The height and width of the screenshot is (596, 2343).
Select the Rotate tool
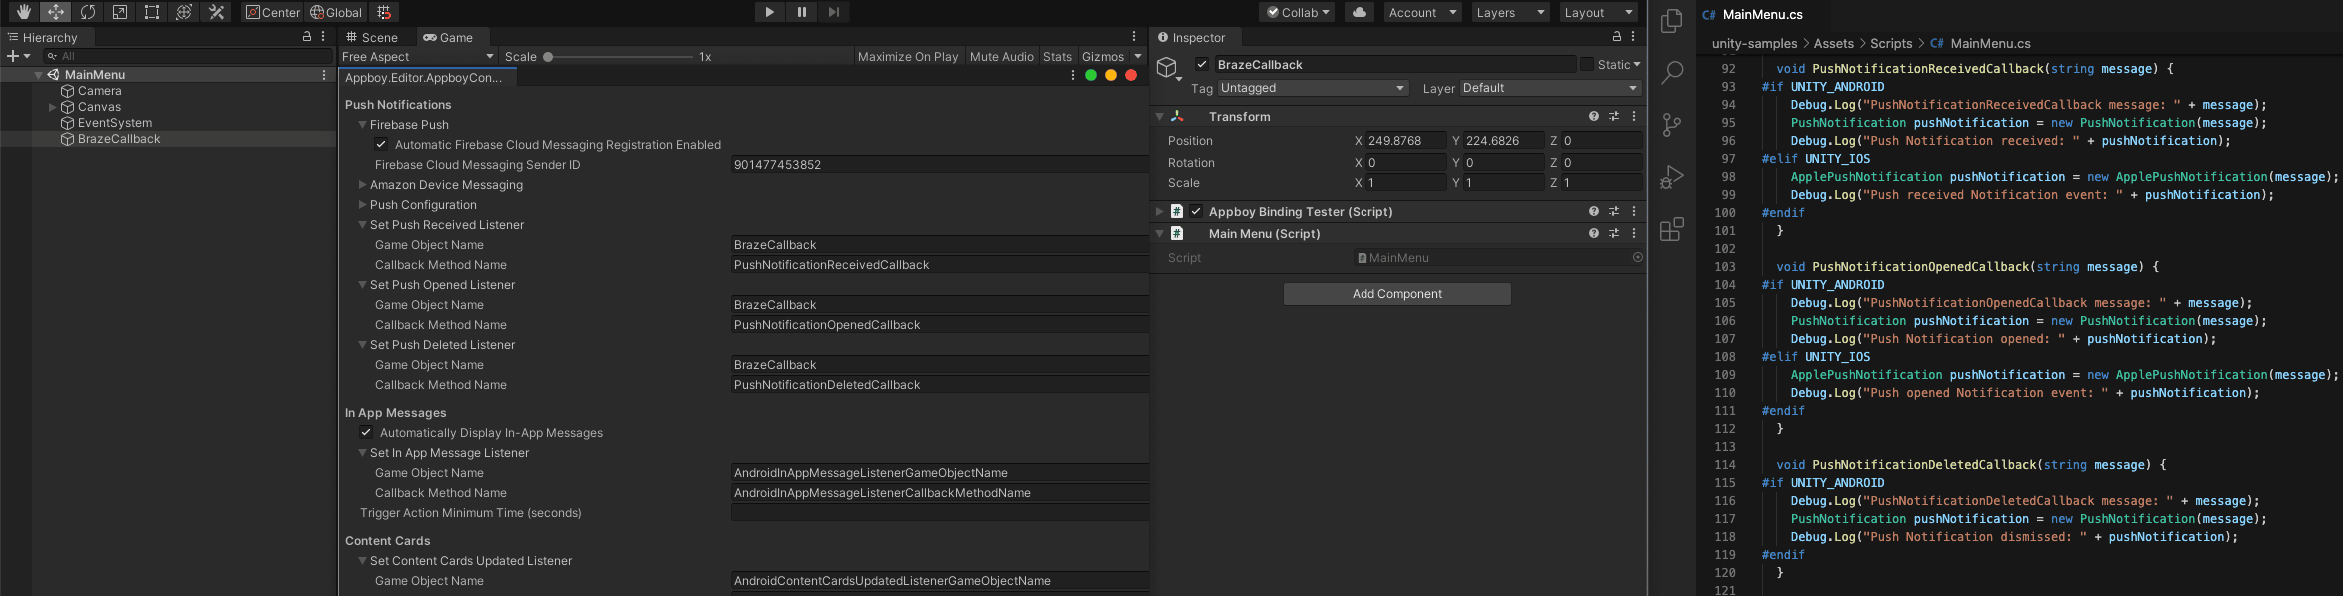tap(88, 12)
